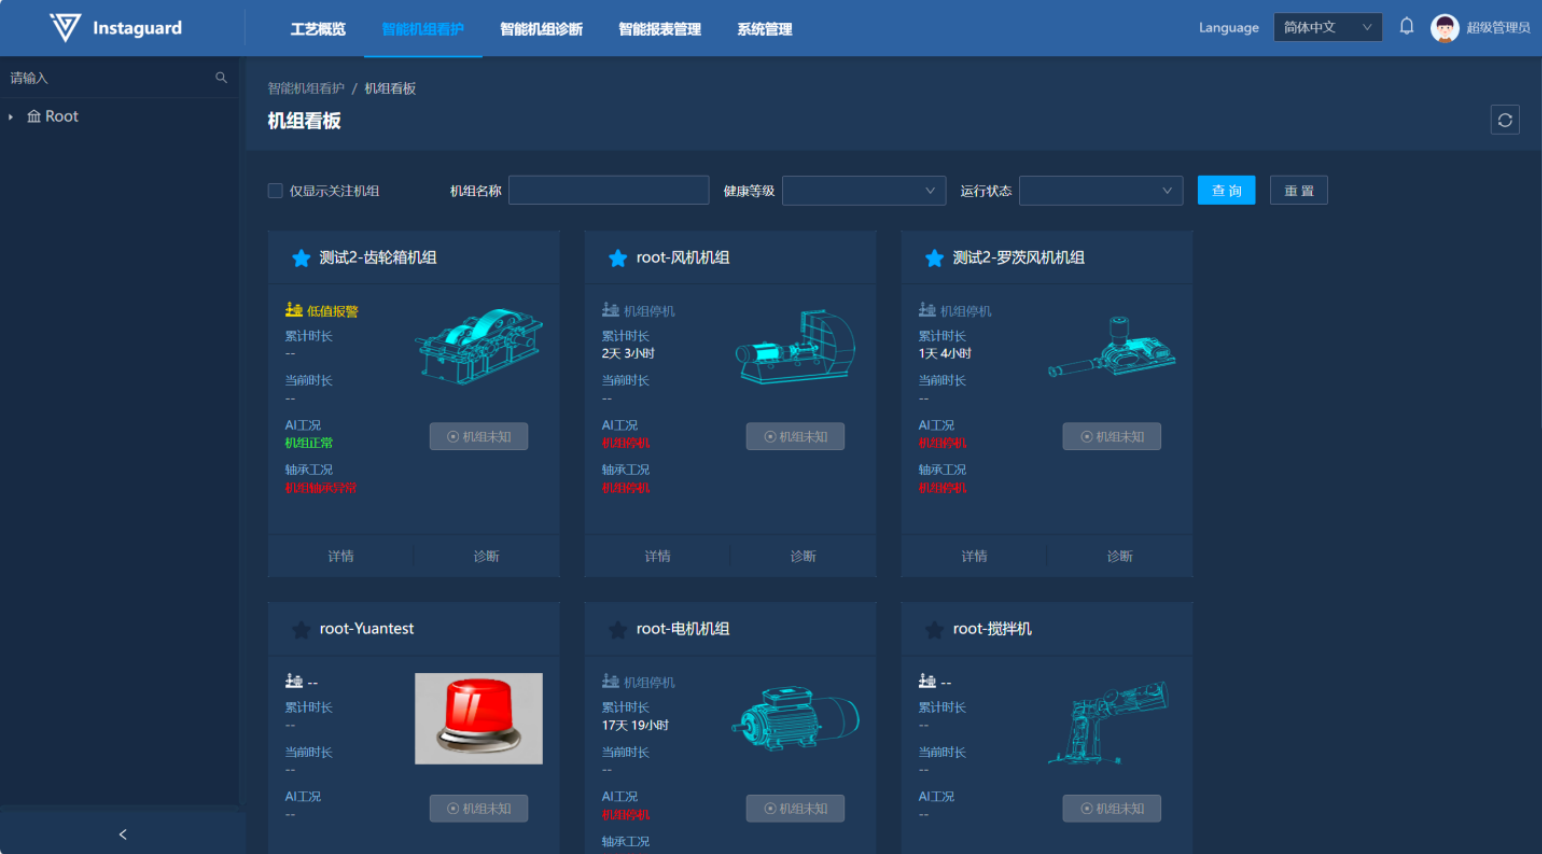Click the Roots blower image
1542x854 pixels.
pyautogui.click(x=1112, y=347)
